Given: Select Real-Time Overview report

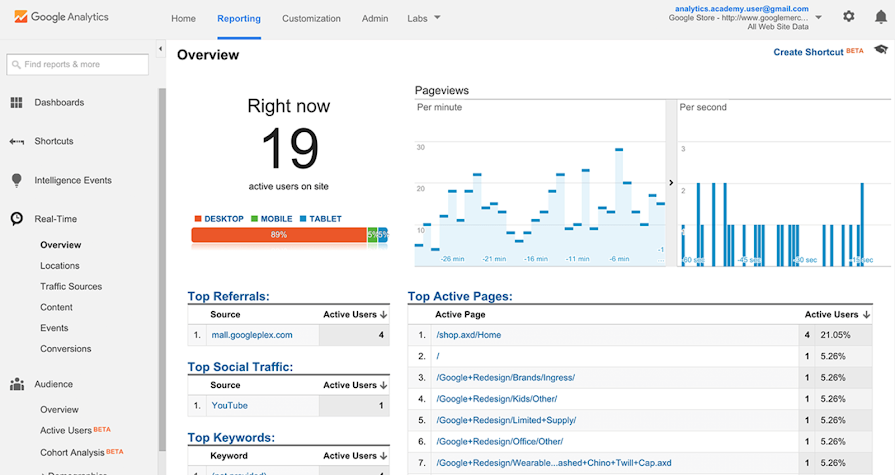Looking at the screenshot, I should [61, 245].
